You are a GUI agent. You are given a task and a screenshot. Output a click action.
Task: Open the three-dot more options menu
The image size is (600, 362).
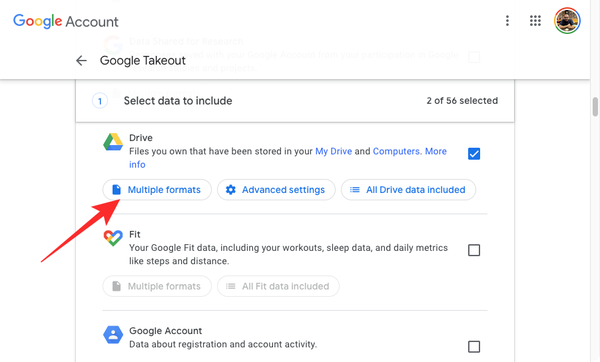coord(507,21)
